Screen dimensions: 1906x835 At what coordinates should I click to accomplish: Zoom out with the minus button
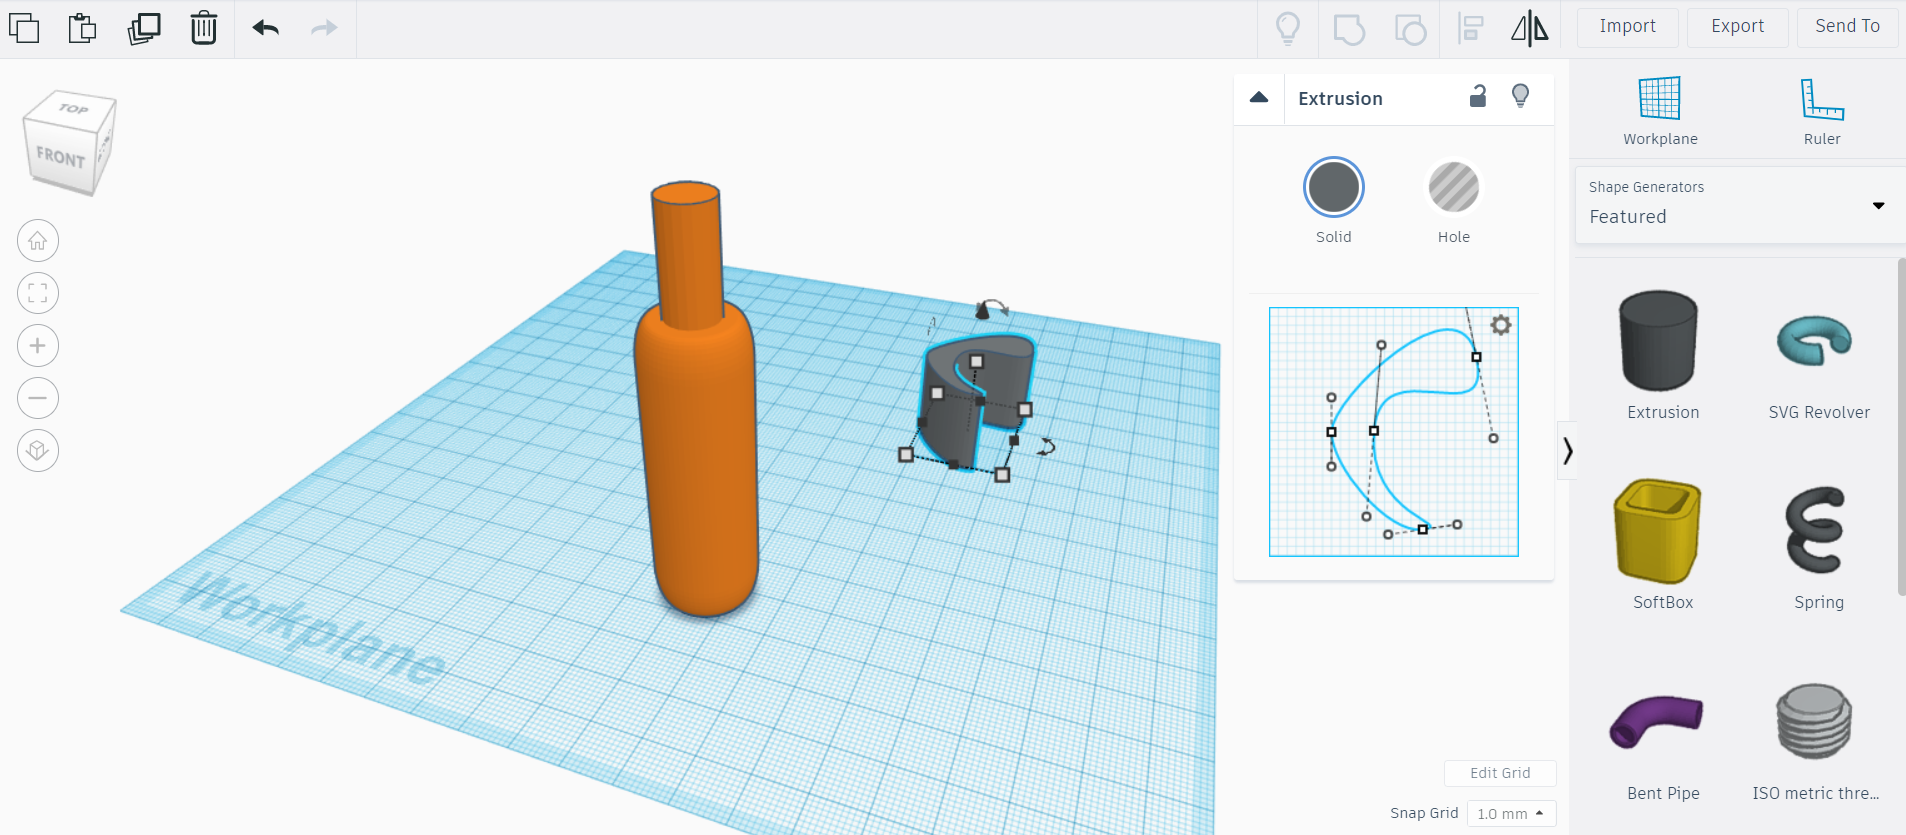click(38, 398)
